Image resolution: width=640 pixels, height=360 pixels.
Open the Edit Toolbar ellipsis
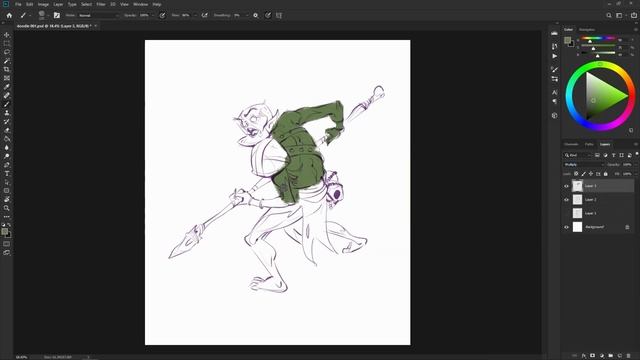[7, 216]
